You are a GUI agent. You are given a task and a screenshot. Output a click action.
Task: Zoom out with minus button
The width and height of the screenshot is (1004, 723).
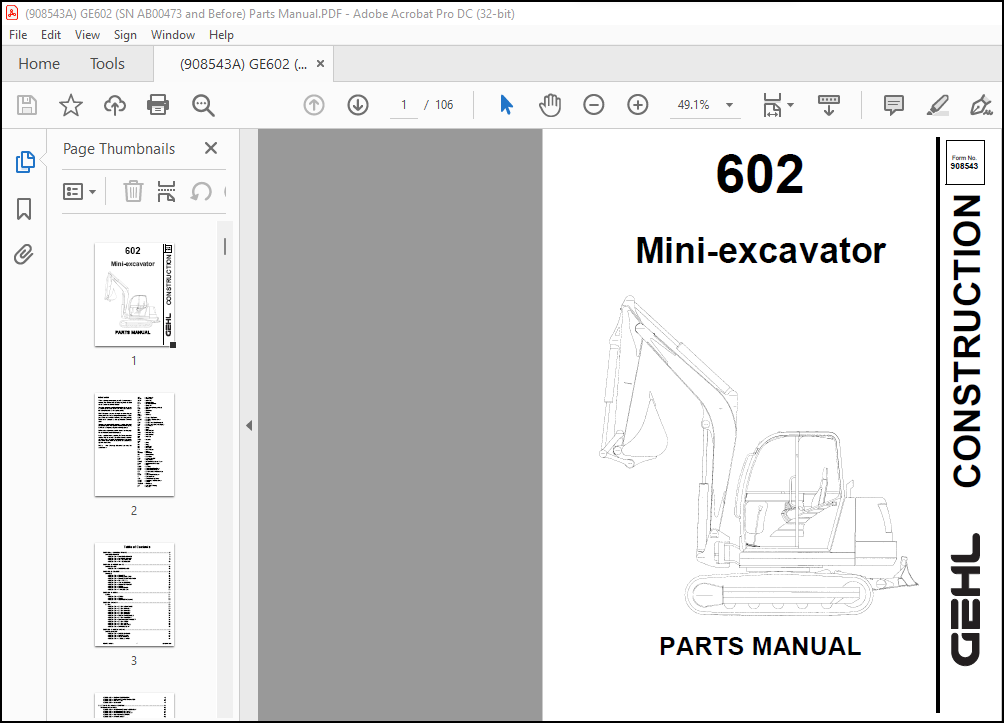594,105
